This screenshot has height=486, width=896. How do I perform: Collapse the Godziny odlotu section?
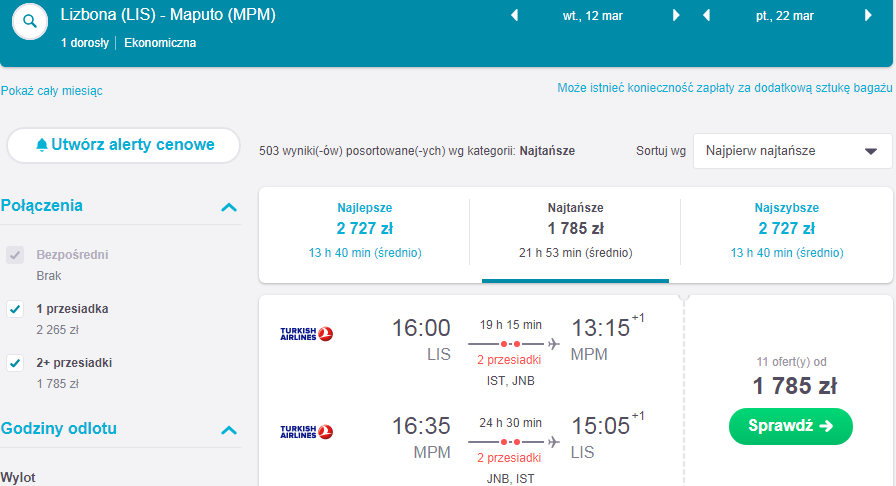pyautogui.click(x=229, y=430)
